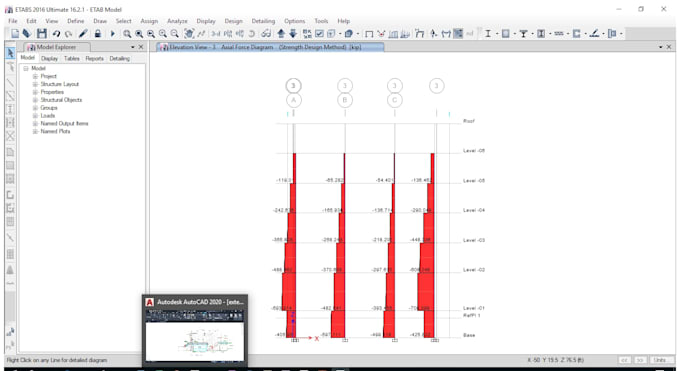Move down one story with down arrow

[x=293, y=33]
